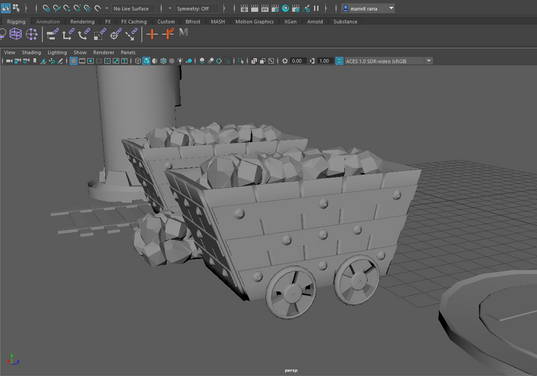Click Render Current Frame clapboard icon
The image size is (537, 376).
point(254,8)
